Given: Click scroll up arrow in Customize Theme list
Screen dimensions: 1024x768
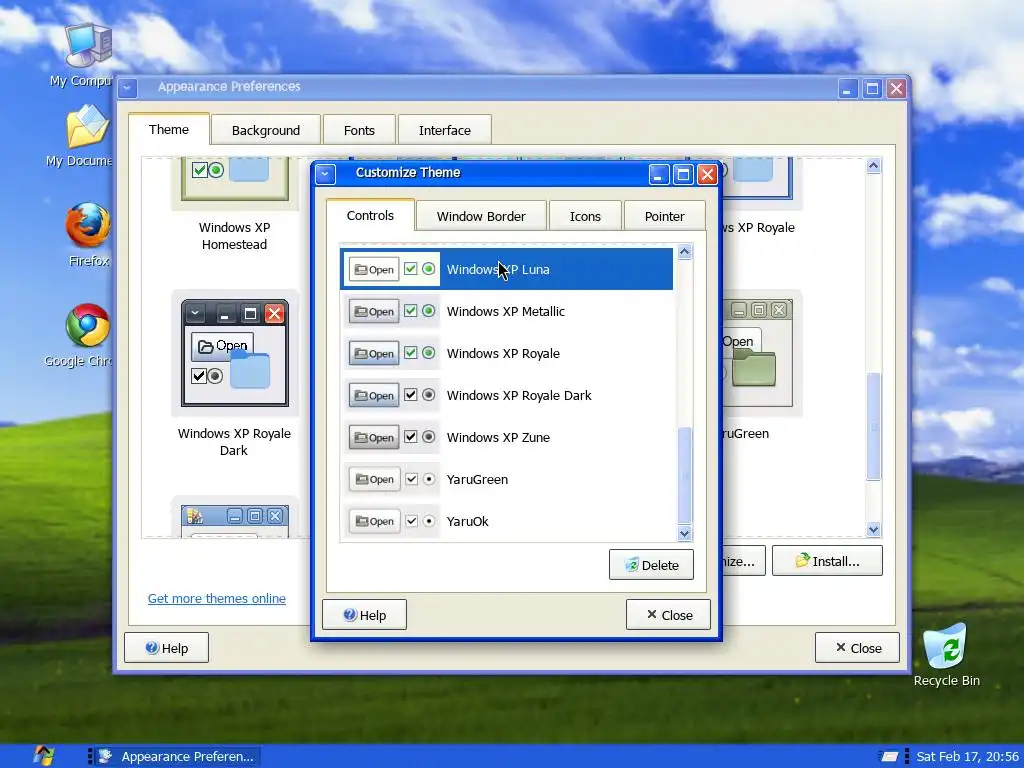Looking at the screenshot, I should 684,252.
